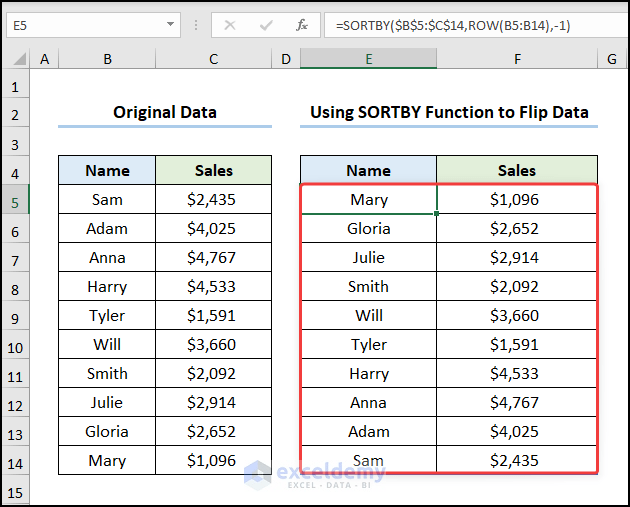Select column E header

[368, 59]
